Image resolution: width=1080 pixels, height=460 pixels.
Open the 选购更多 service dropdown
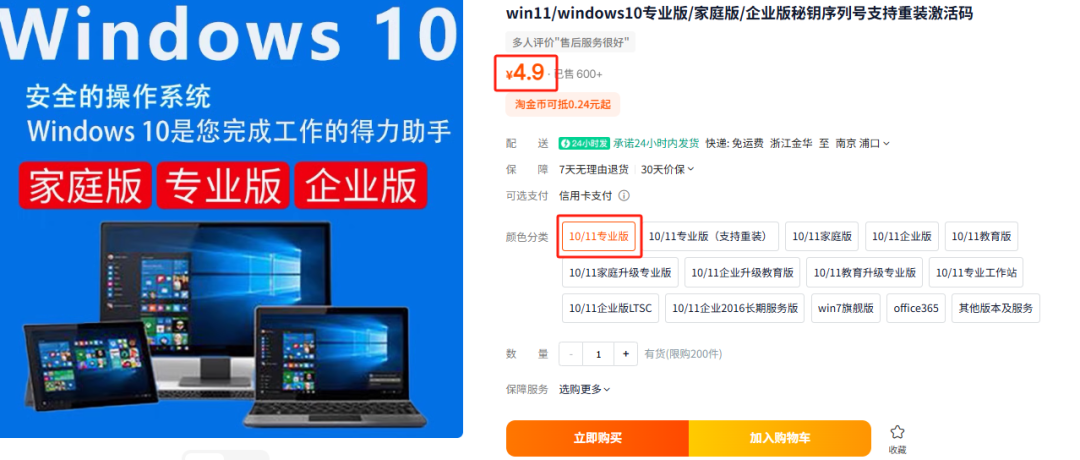(x=585, y=389)
